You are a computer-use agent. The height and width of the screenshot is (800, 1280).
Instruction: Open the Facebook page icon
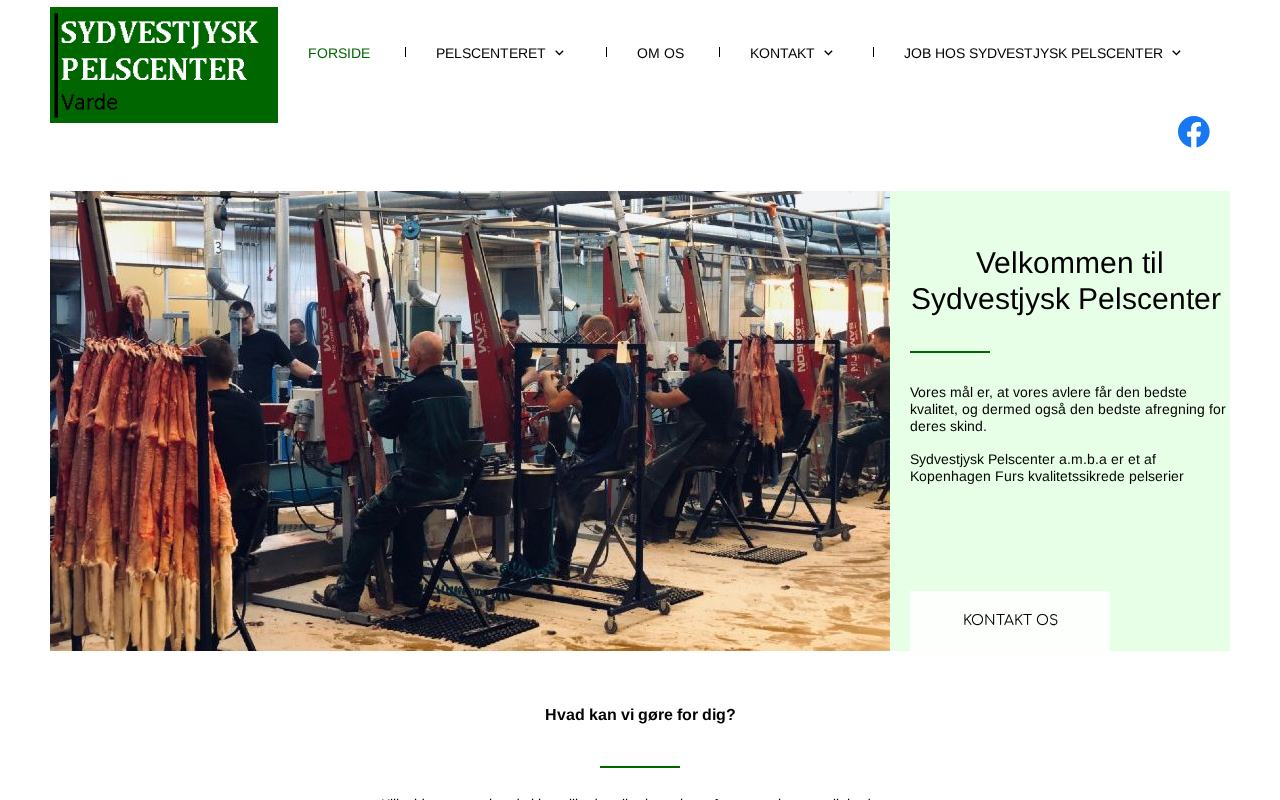[1193, 132]
